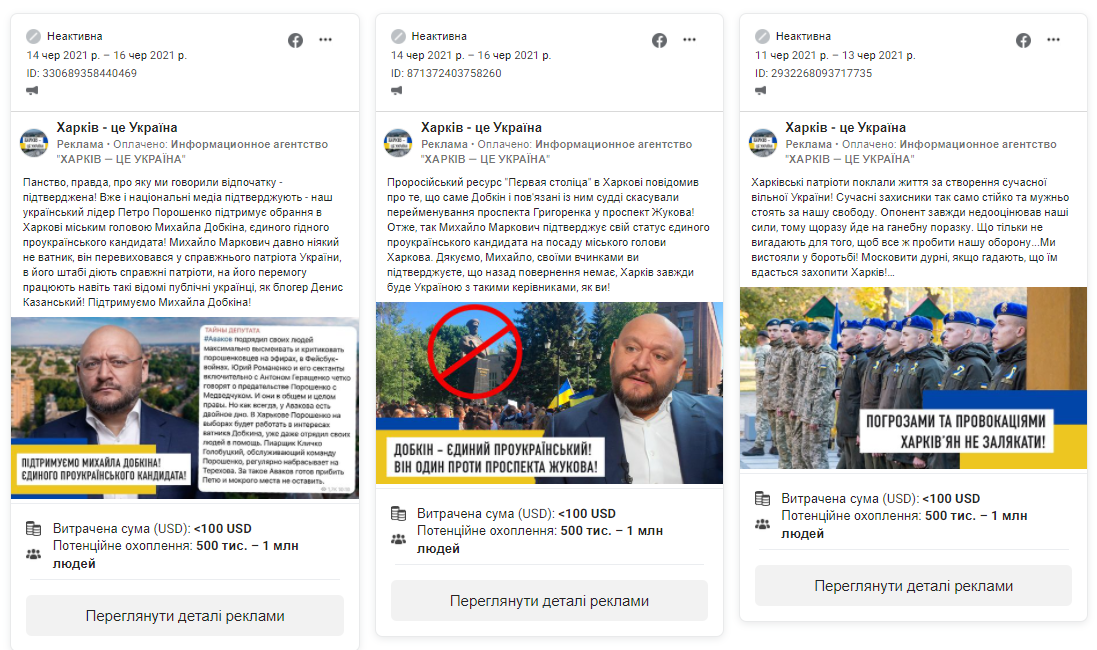Click spent amount icon on first ad

click(x=34, y=528)
